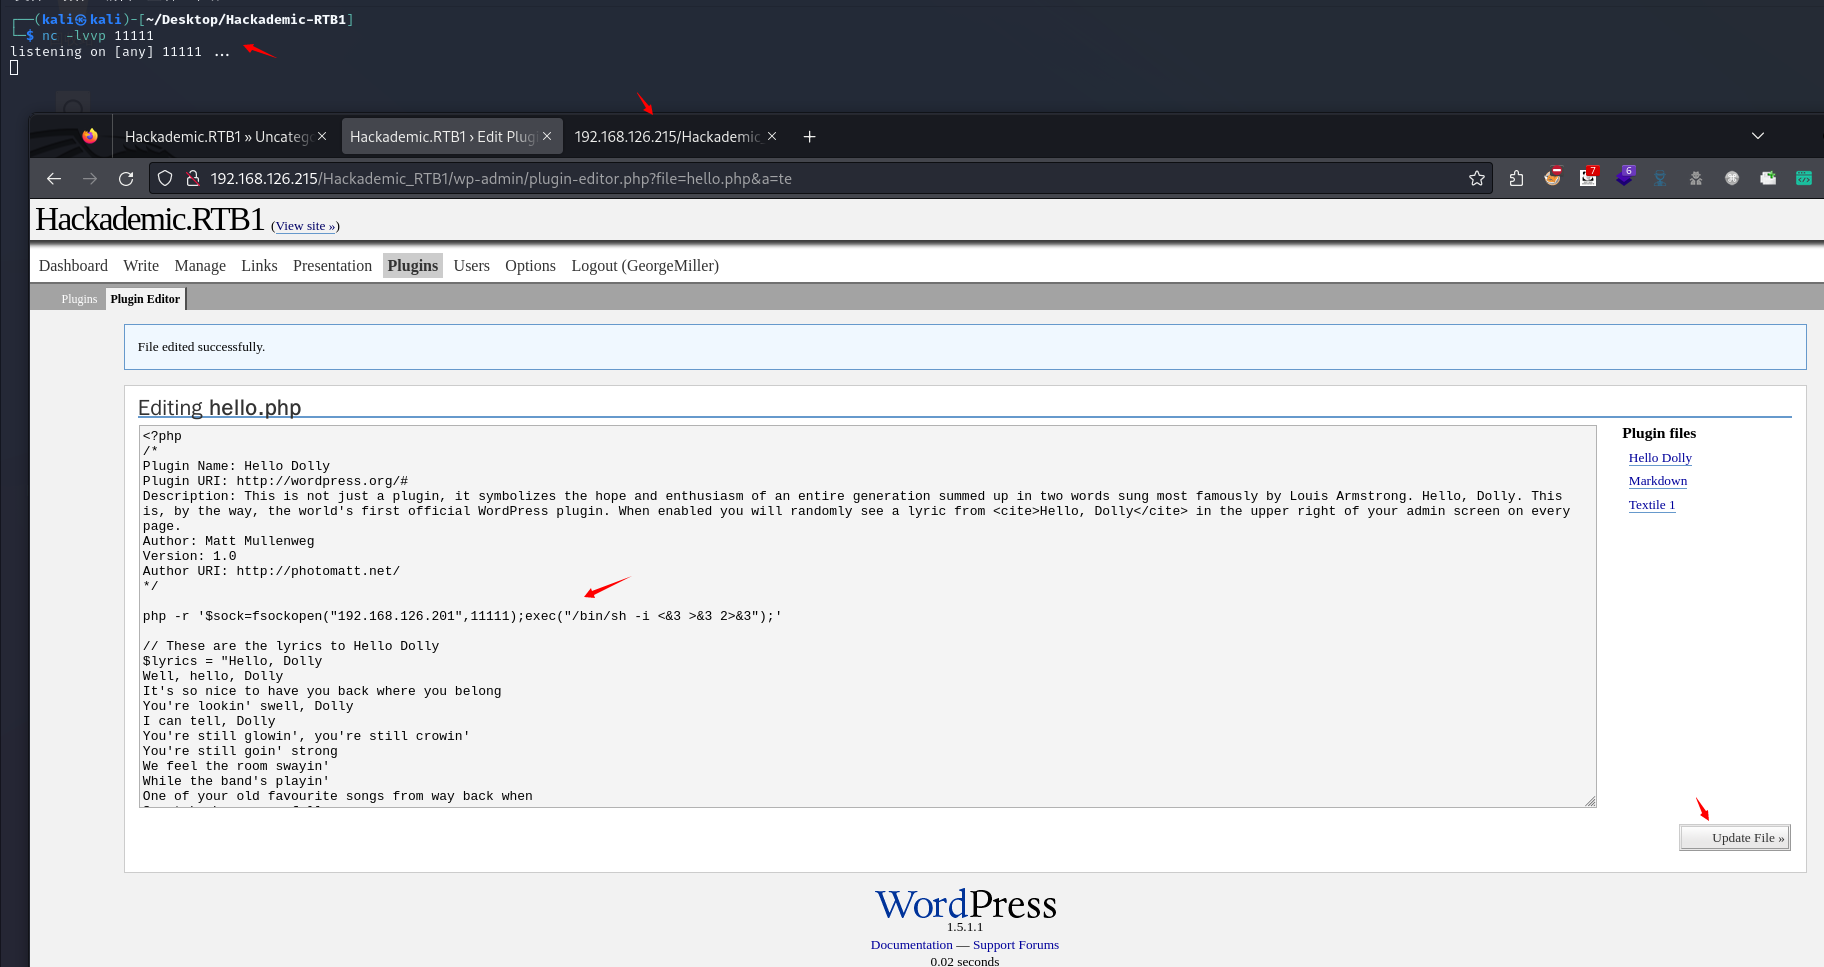The height and width of the screenshot is (967, 1824).
Task: Close the Hackademic.RTB1 Uncategorized tab
Action: click(x=322, y=136)
